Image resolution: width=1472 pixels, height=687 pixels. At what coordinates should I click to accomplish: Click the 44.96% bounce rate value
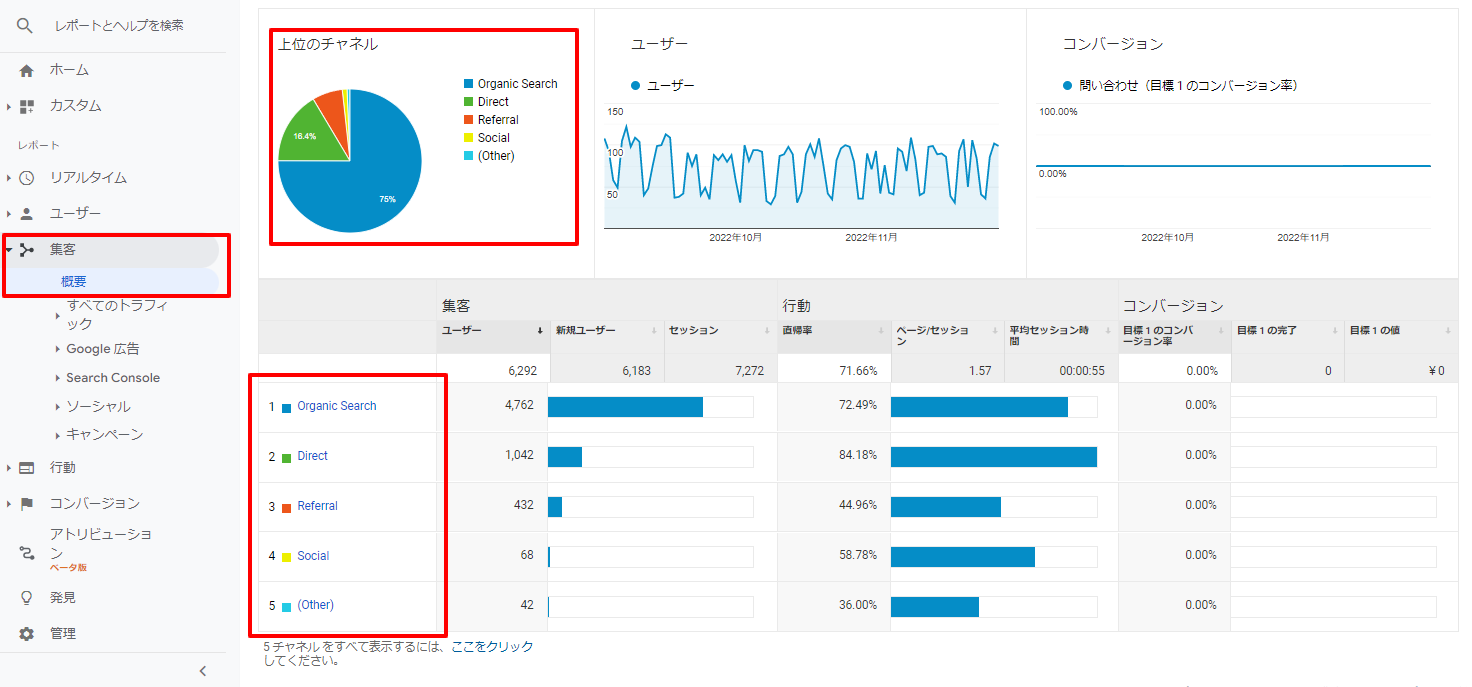click(x=858, y=506)
